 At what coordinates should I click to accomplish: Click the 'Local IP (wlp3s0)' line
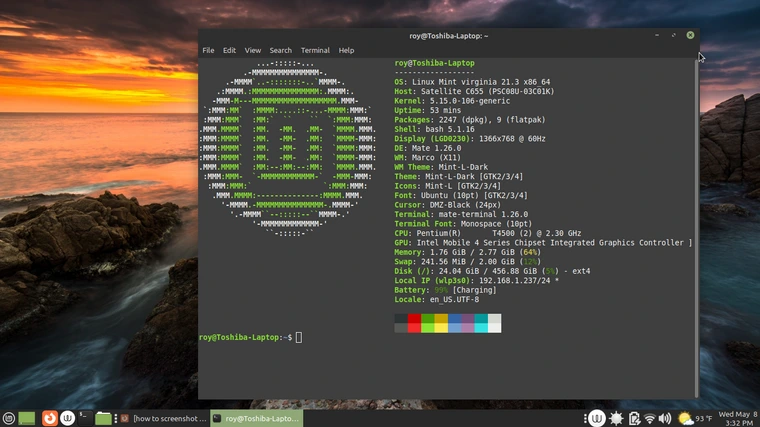476,280
